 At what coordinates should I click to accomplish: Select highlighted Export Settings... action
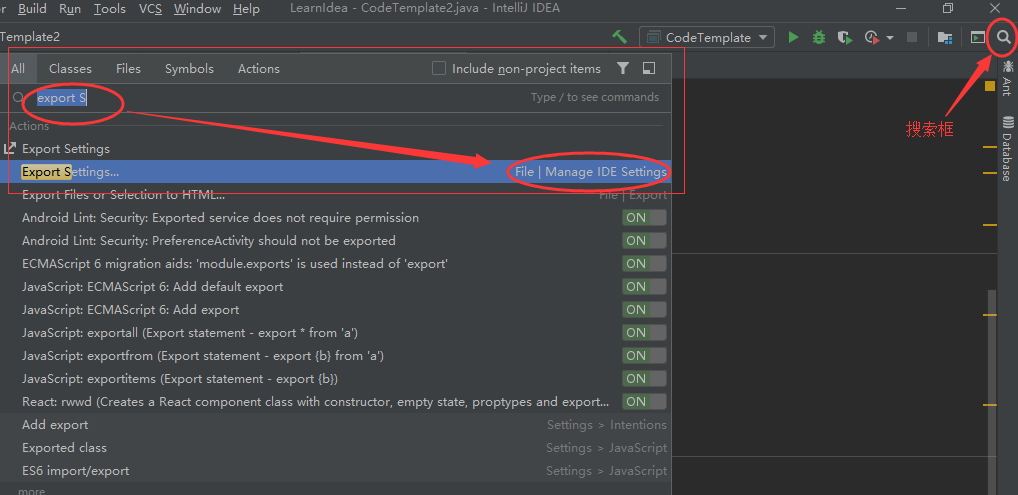pyautogui.click(x=336, y=172)
